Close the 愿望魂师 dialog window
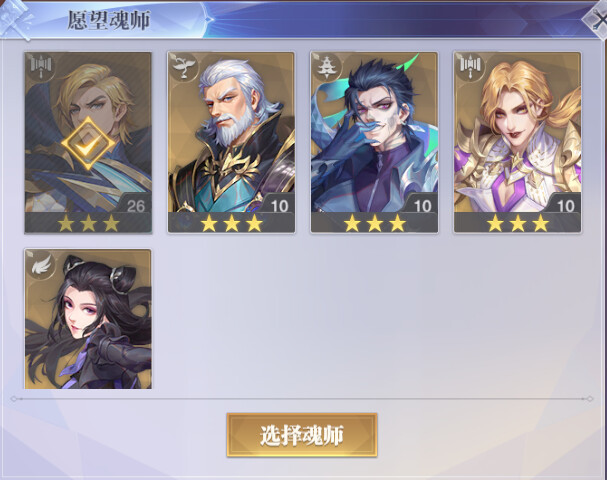Image resolution: width=607 pixels, height=480 pixels. (x=597, y=20)
